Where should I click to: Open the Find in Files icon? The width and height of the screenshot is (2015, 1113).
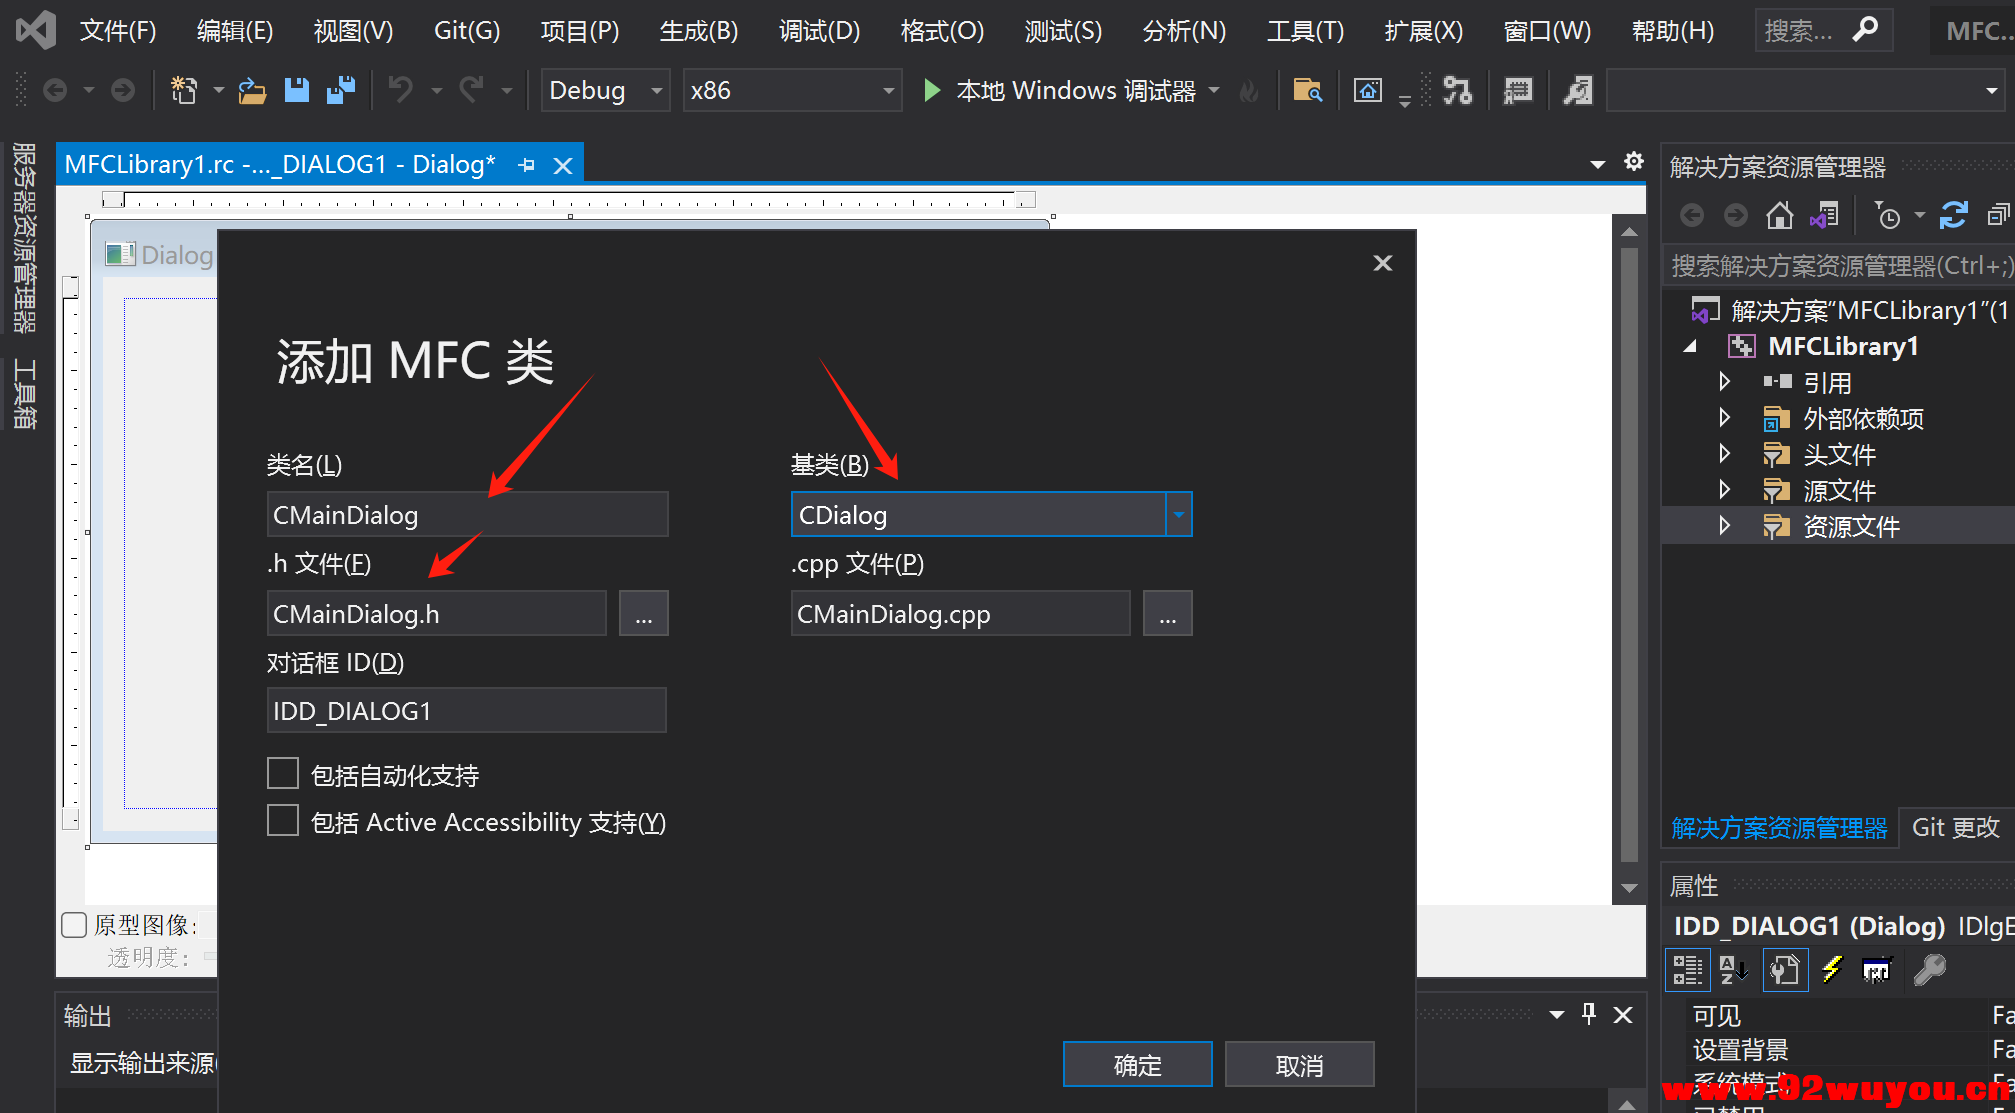click(x=1308, y=90)
